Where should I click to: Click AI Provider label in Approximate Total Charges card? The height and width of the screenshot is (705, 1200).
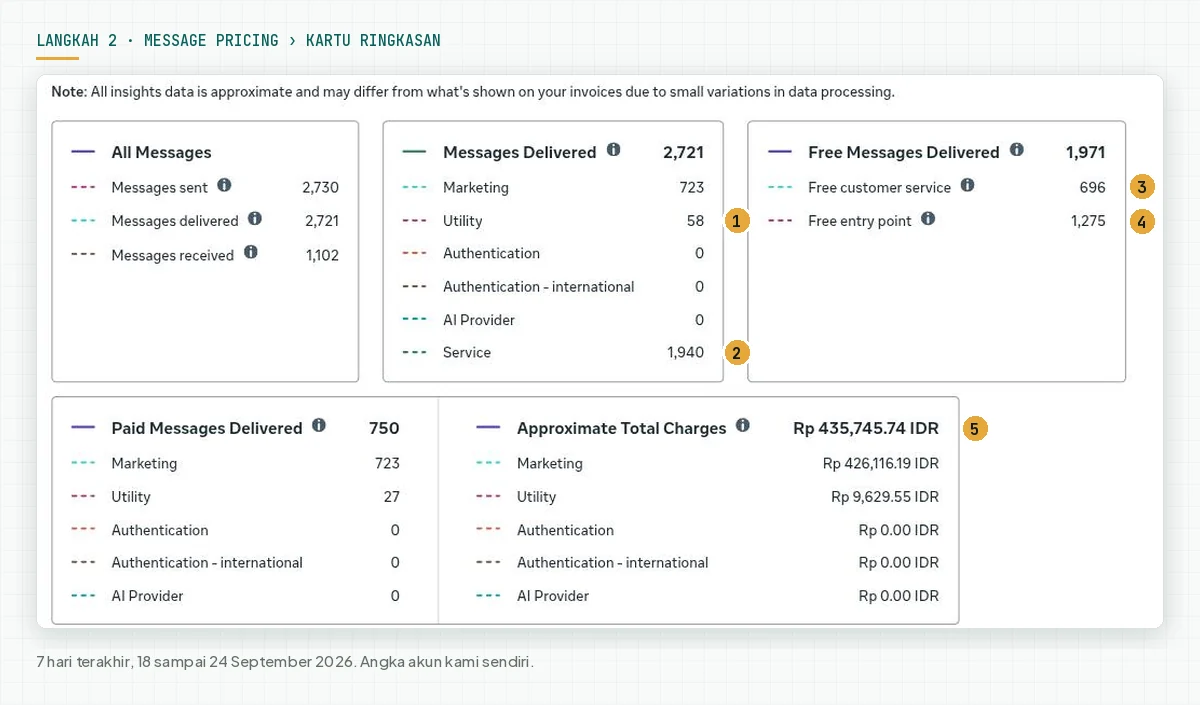pyautogui.click(x=553, y=595)
